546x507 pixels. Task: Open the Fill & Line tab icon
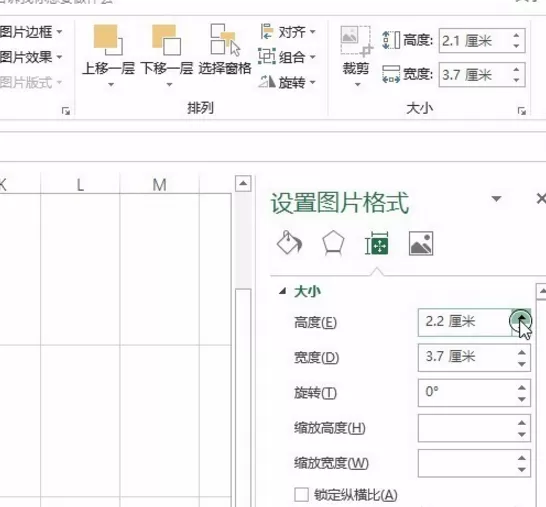289,243
